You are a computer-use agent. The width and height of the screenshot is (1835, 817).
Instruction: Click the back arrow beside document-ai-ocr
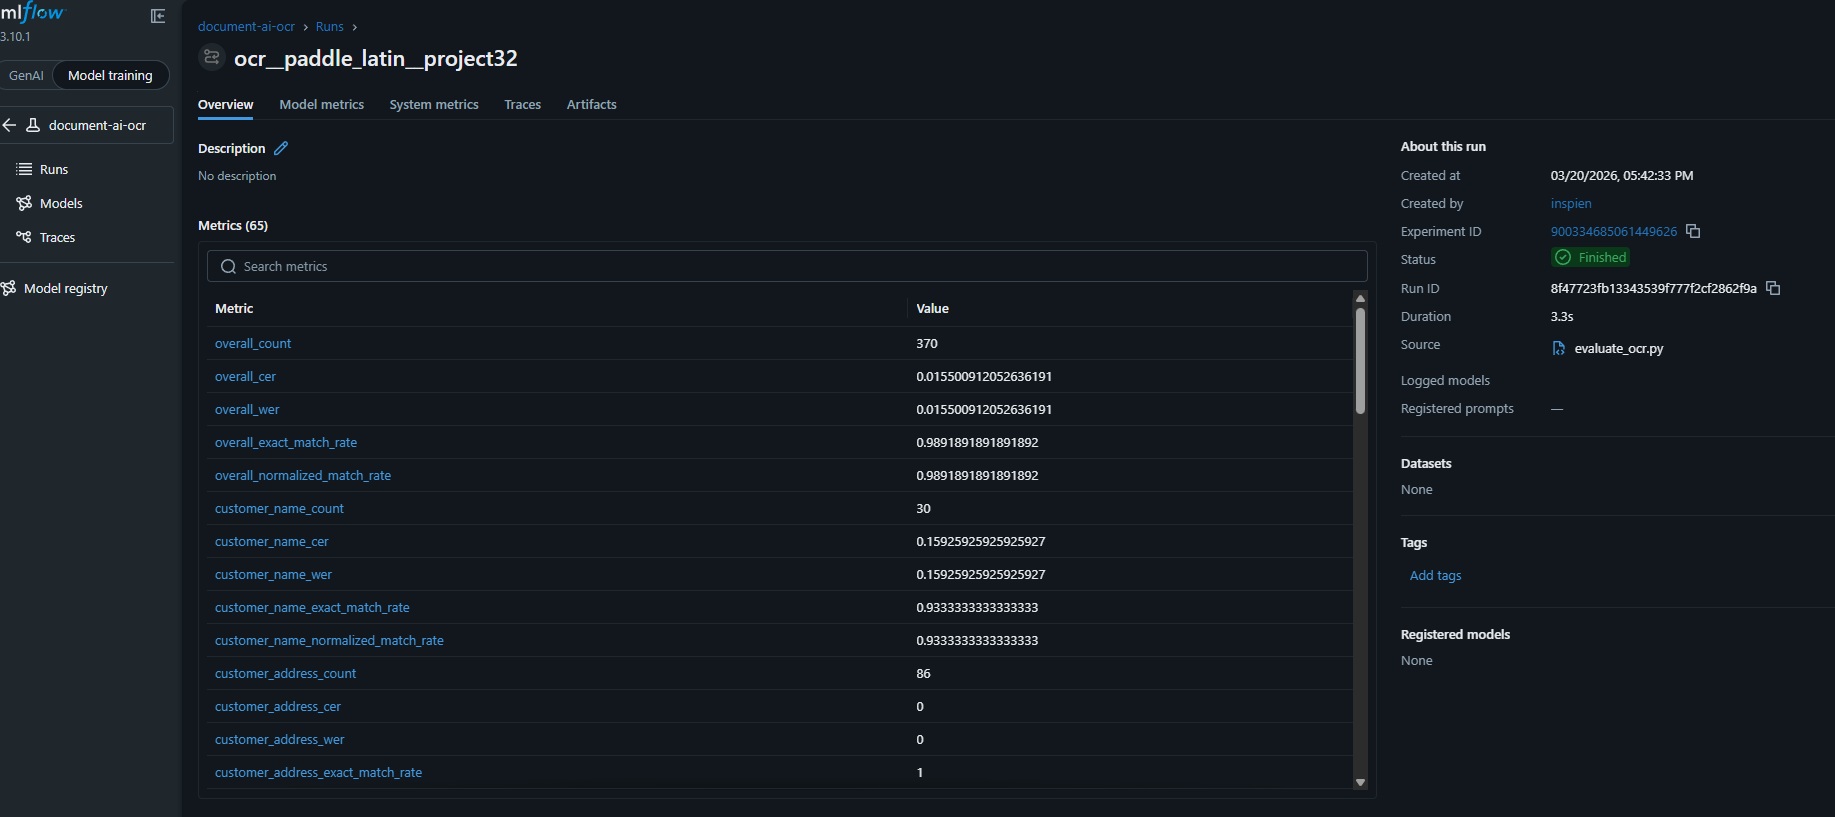click(x=10, y=125)
